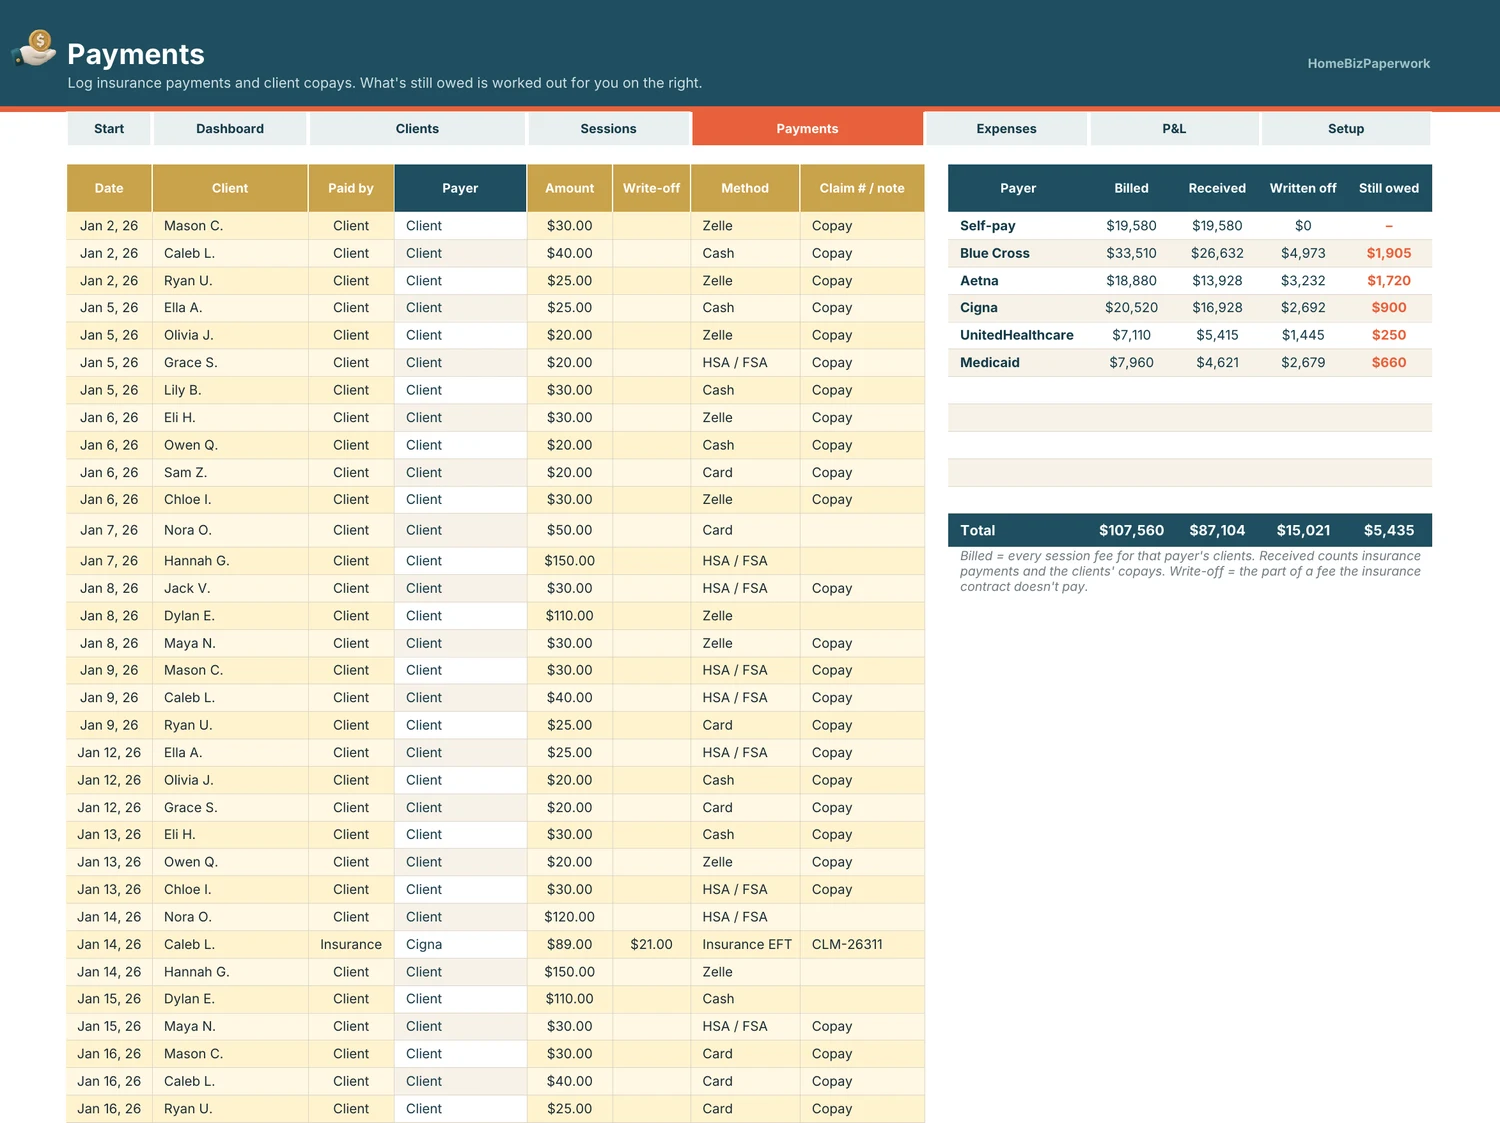Click the $5,435 total still owed
This screenshot has height=1123, width=1500.
click(1388, 530)
